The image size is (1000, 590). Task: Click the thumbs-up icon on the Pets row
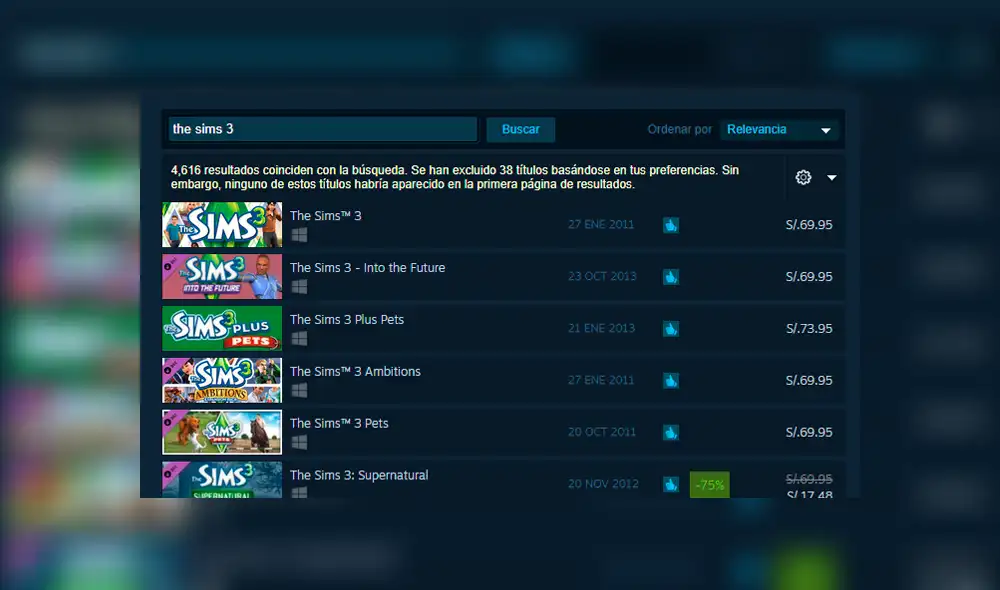[670, 432]
